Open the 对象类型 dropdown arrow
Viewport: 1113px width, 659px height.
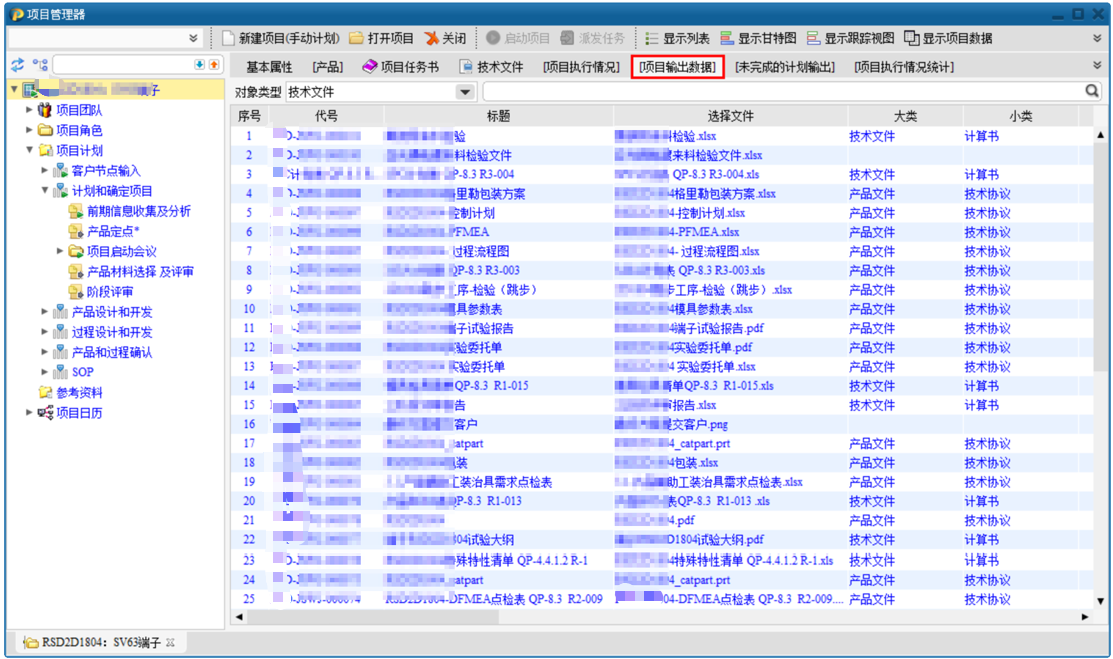pos(464,92)
